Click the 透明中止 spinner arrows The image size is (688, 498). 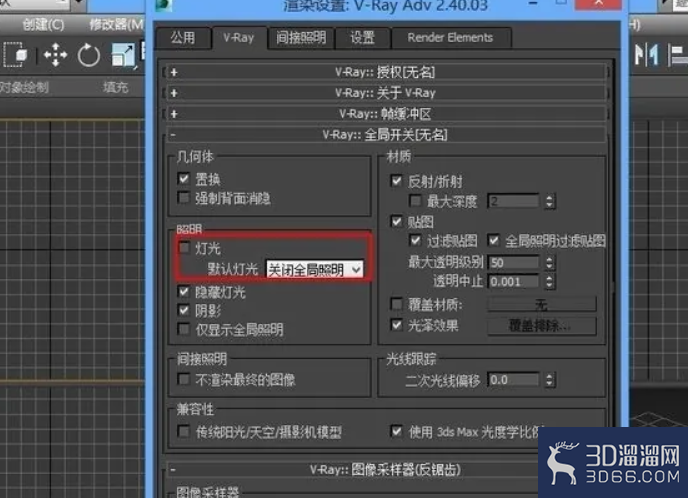[549, 281]
